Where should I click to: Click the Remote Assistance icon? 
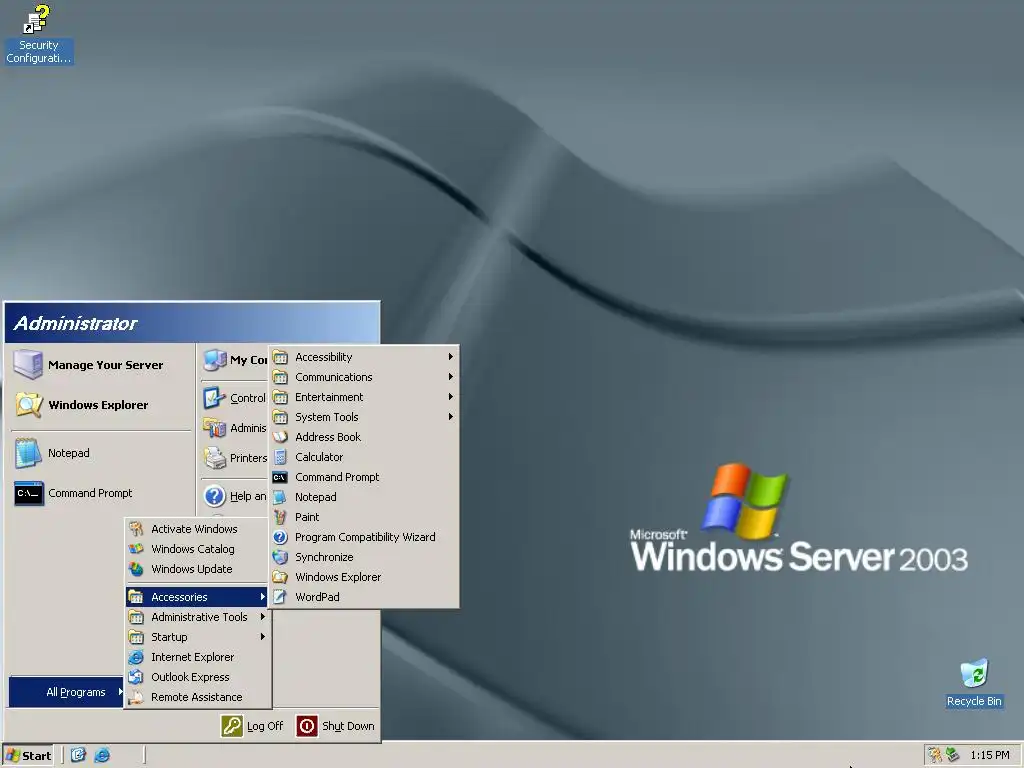(136, 697)
